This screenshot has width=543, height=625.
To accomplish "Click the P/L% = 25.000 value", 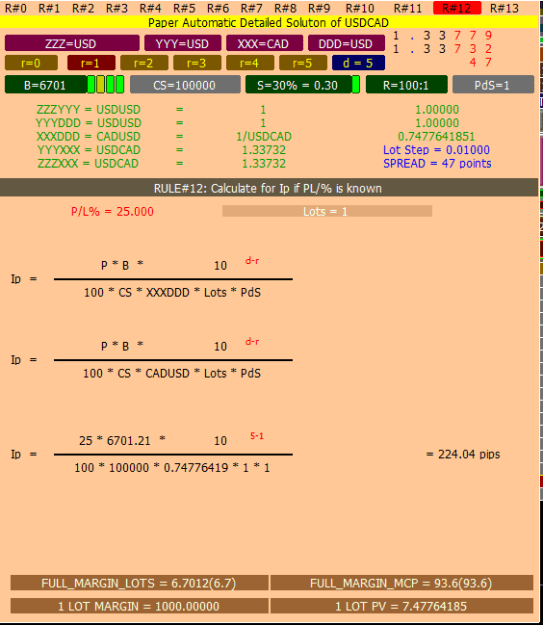I will coord(112,211).
